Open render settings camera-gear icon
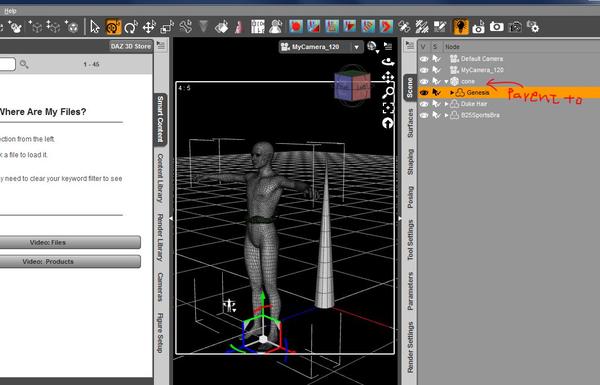Image resolution: width=600 pixels, height=385 pixels. [533, 27]
